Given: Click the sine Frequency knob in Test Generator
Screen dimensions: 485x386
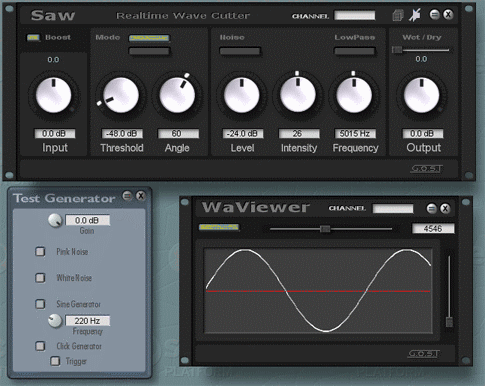Looking at the screenshot, I should (x=55, y=321).
